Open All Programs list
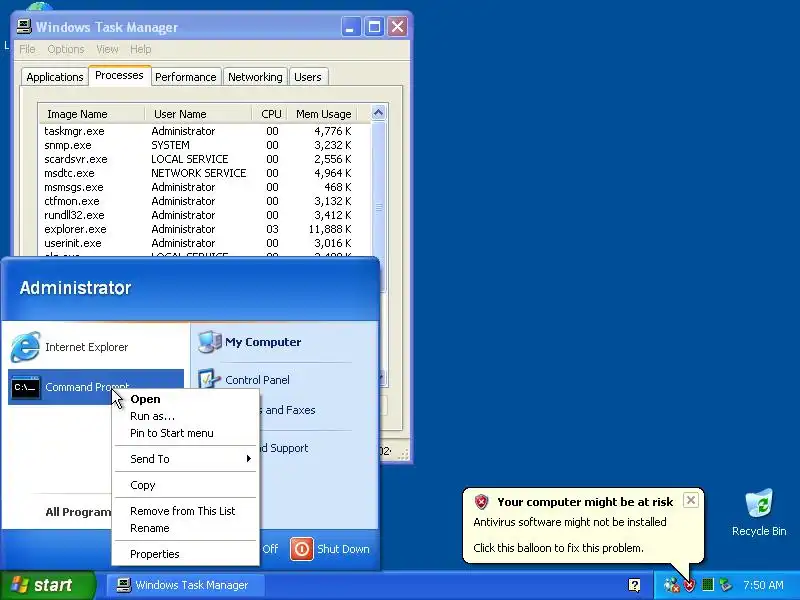Image resolution: width=800 pixels, height=600 pixels. pos(78,512)
